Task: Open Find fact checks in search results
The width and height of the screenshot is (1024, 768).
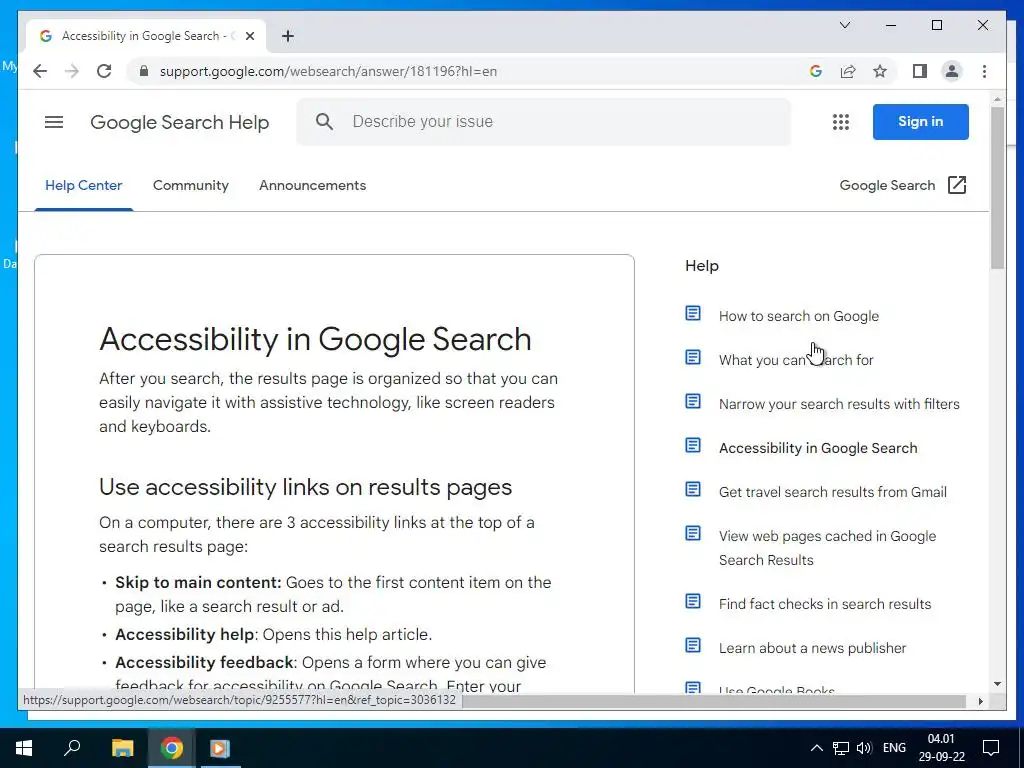Action: click(825, 604)
